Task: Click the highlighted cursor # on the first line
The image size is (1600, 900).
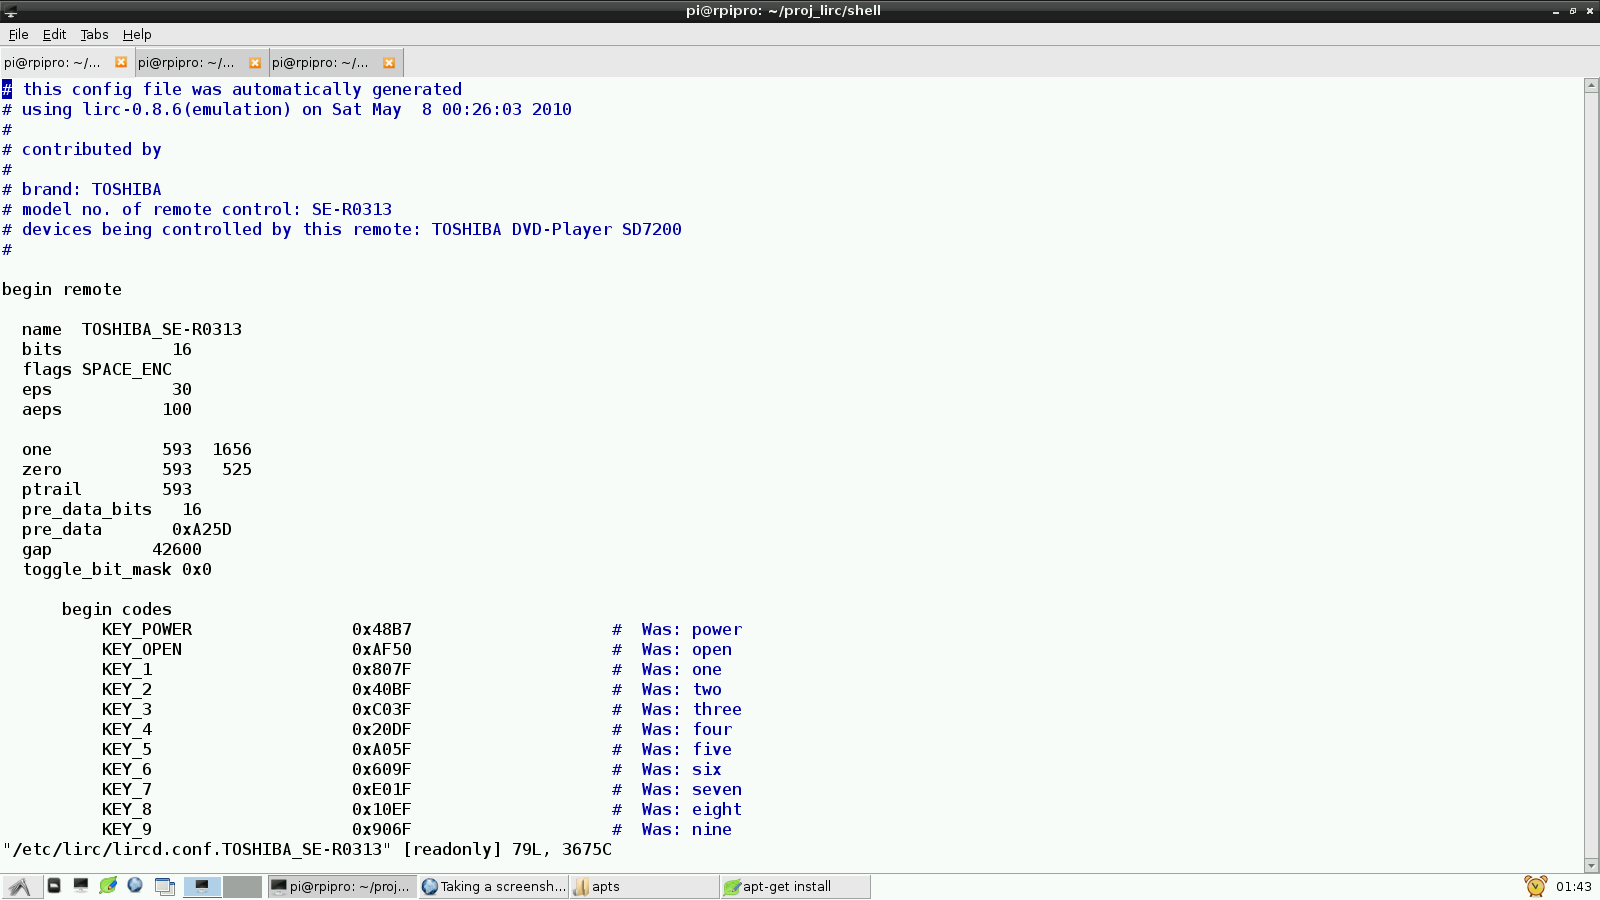Action: [7, 89]
